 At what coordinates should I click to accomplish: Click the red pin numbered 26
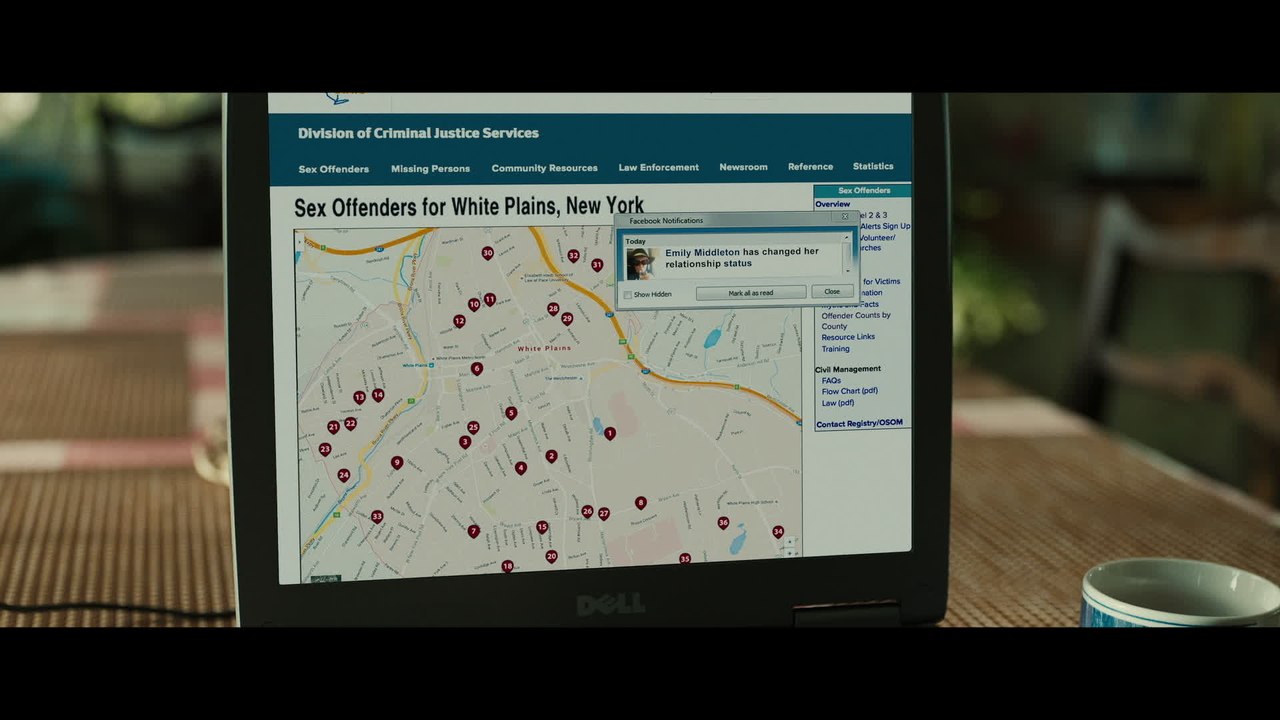[x=587, y=511]
